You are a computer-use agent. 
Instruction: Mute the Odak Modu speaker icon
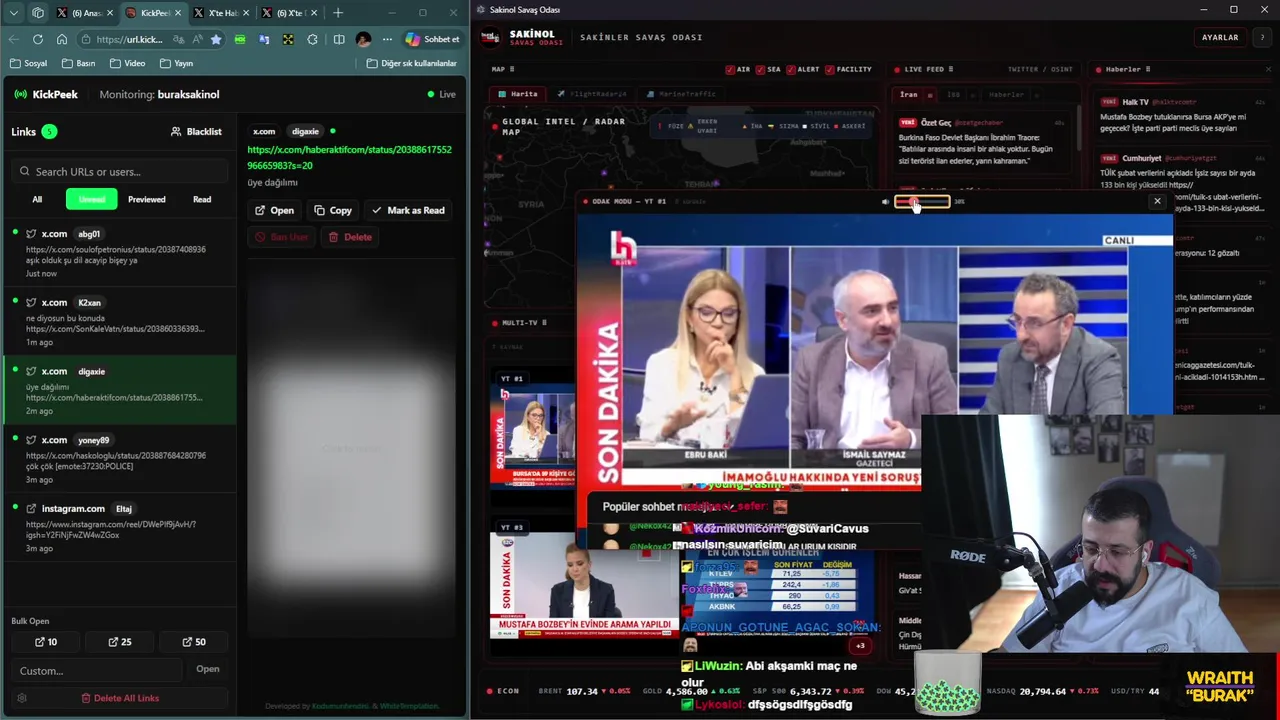885,201
